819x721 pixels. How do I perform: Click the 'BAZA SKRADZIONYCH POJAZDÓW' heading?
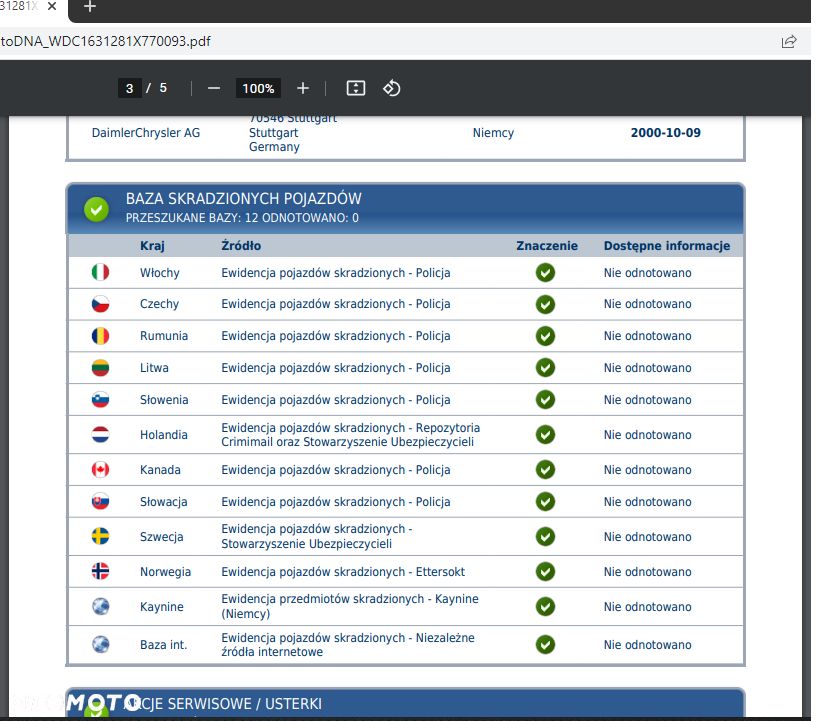[243, 199]
